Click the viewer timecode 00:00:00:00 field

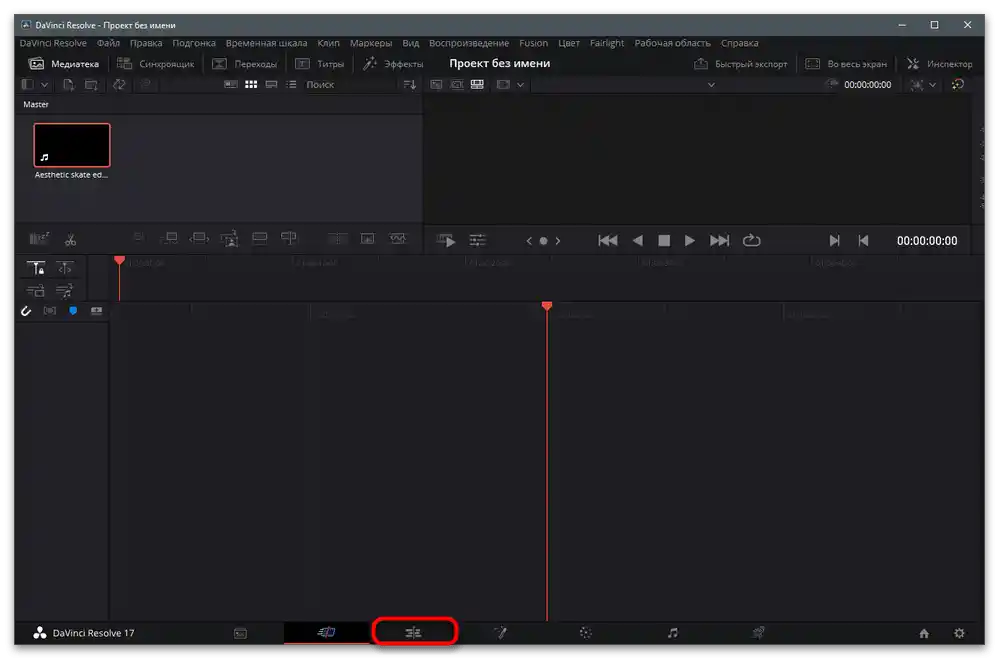pos(867,85)
